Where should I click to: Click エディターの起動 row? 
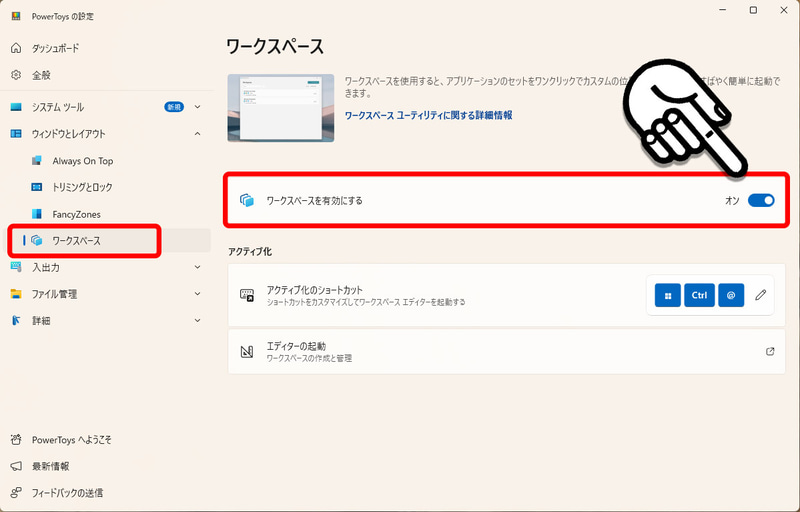506,352
